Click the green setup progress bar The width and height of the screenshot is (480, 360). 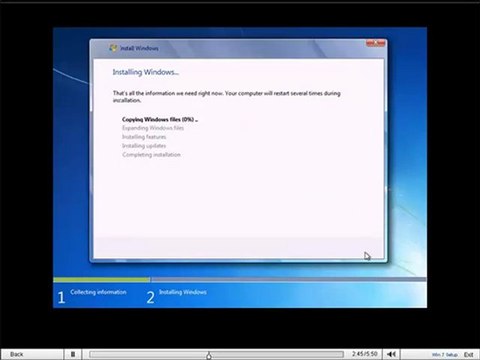click(102, 279)
